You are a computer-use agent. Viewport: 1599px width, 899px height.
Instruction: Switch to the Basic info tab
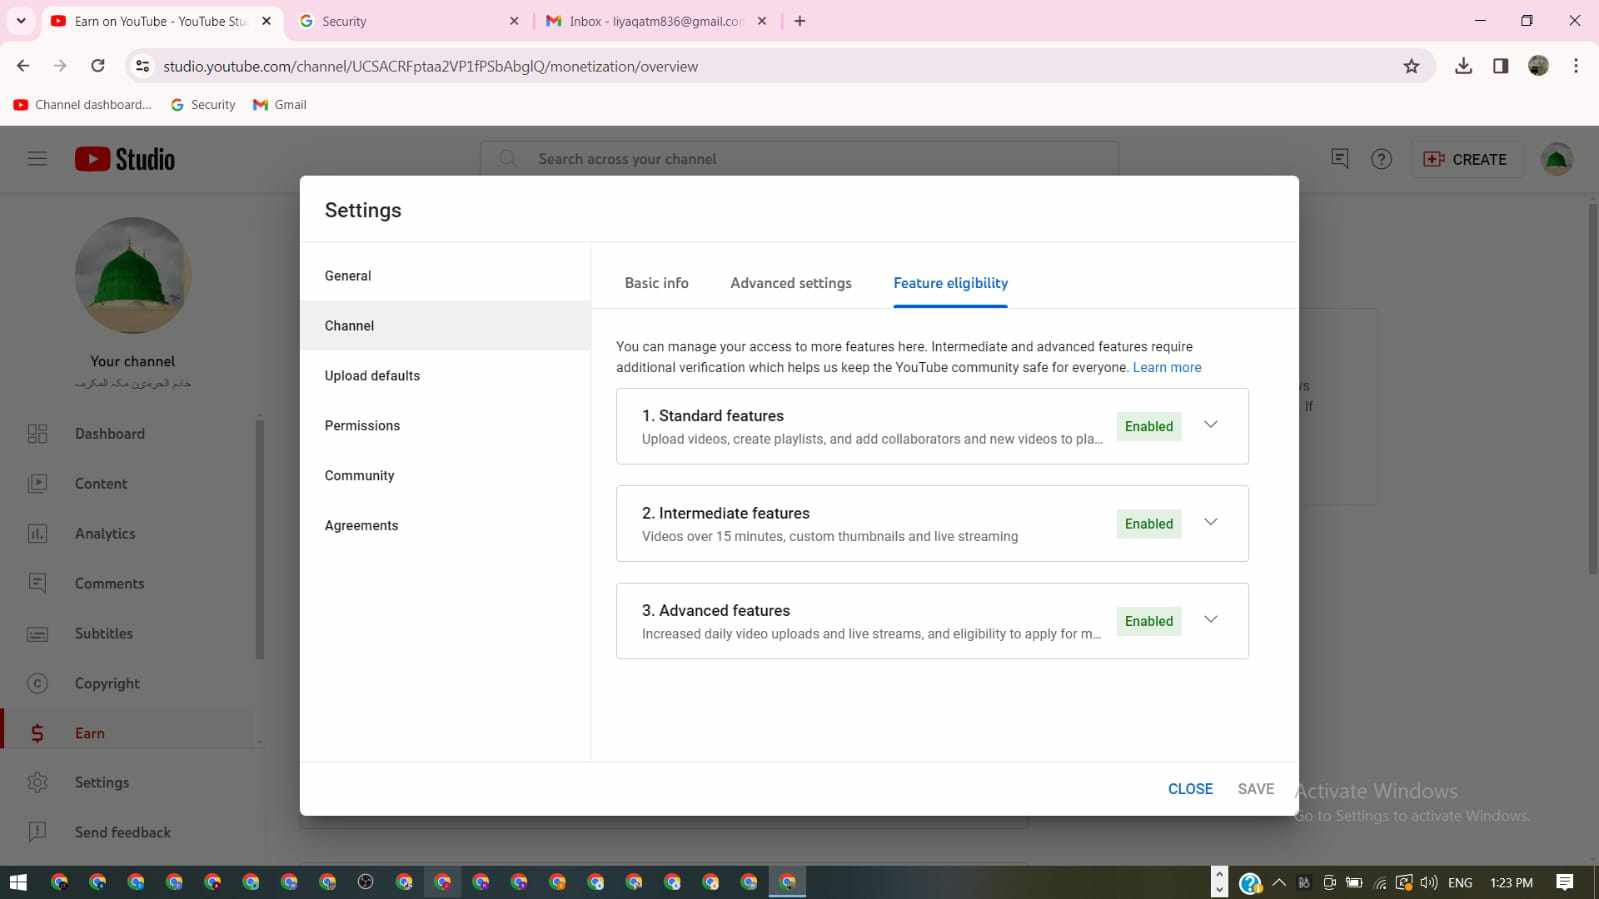click(656, 283)
